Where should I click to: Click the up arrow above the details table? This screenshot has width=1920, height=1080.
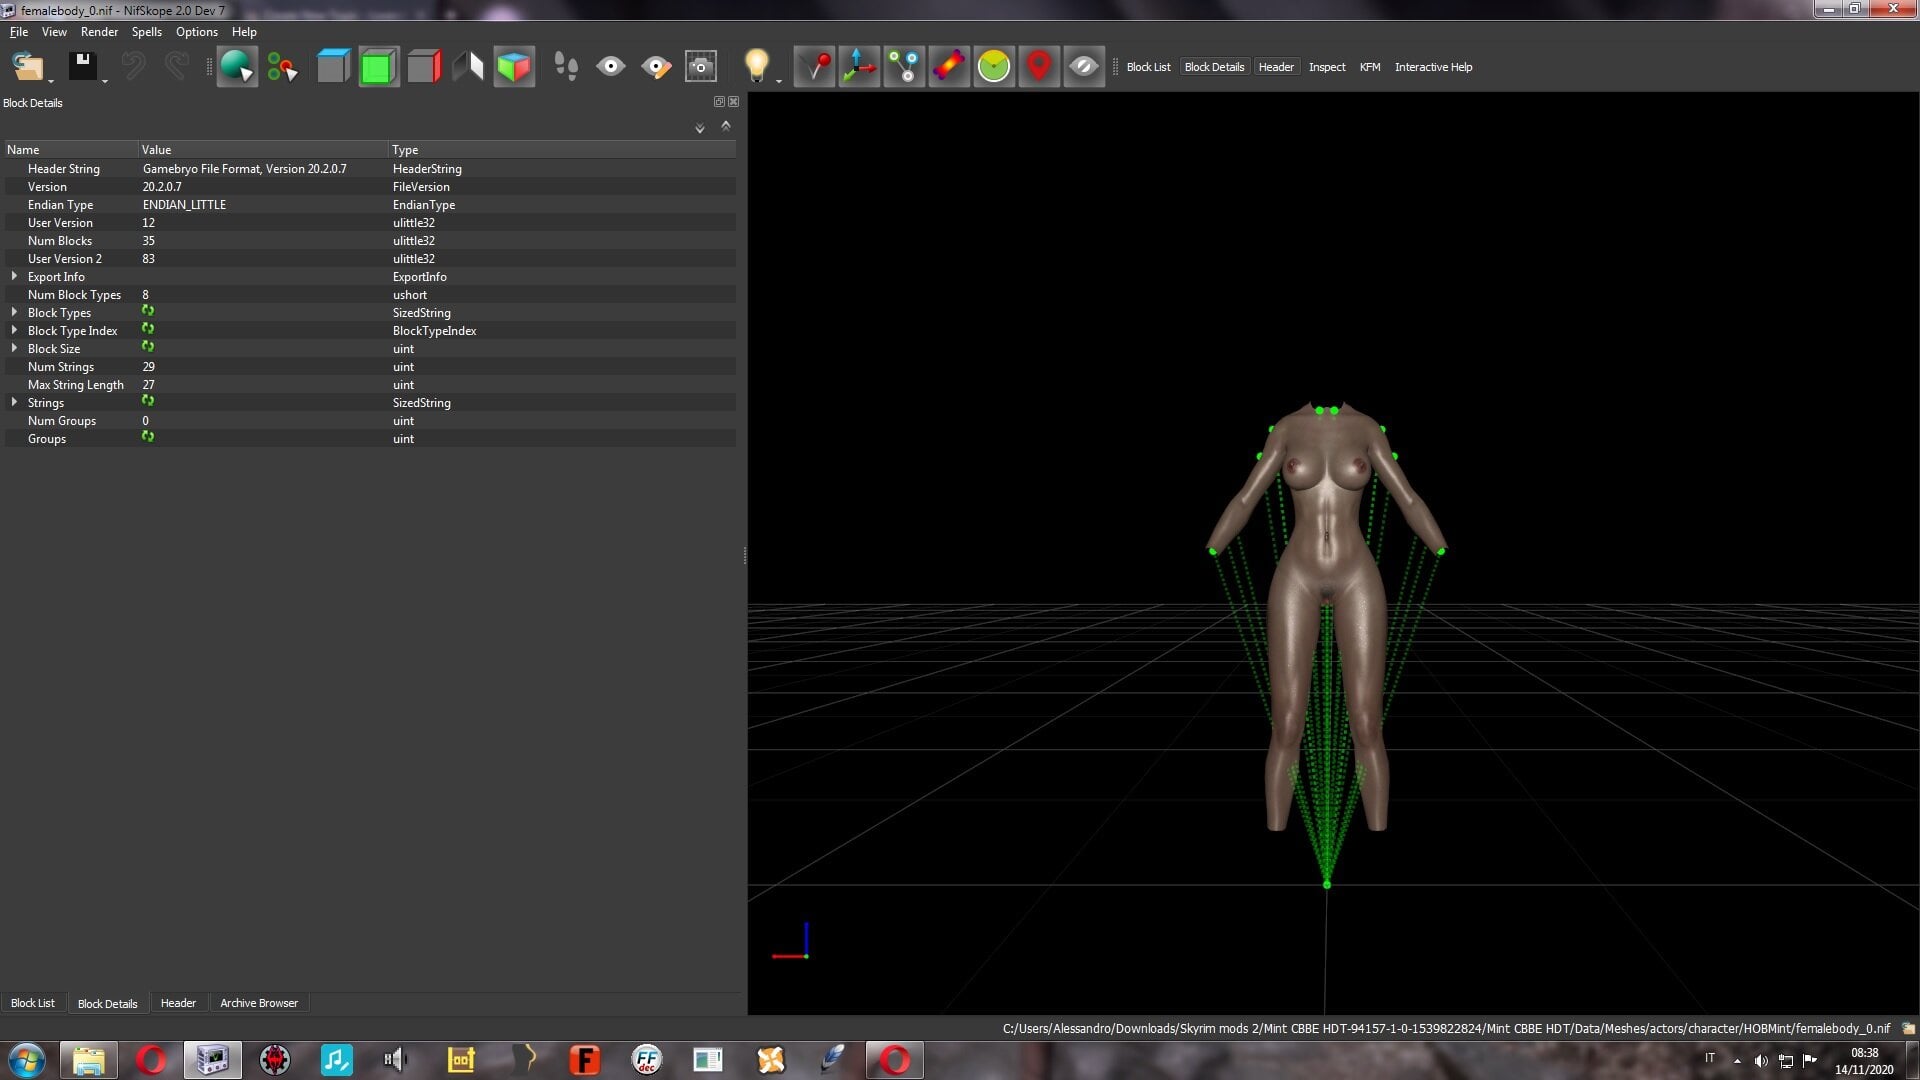point(726,126)
